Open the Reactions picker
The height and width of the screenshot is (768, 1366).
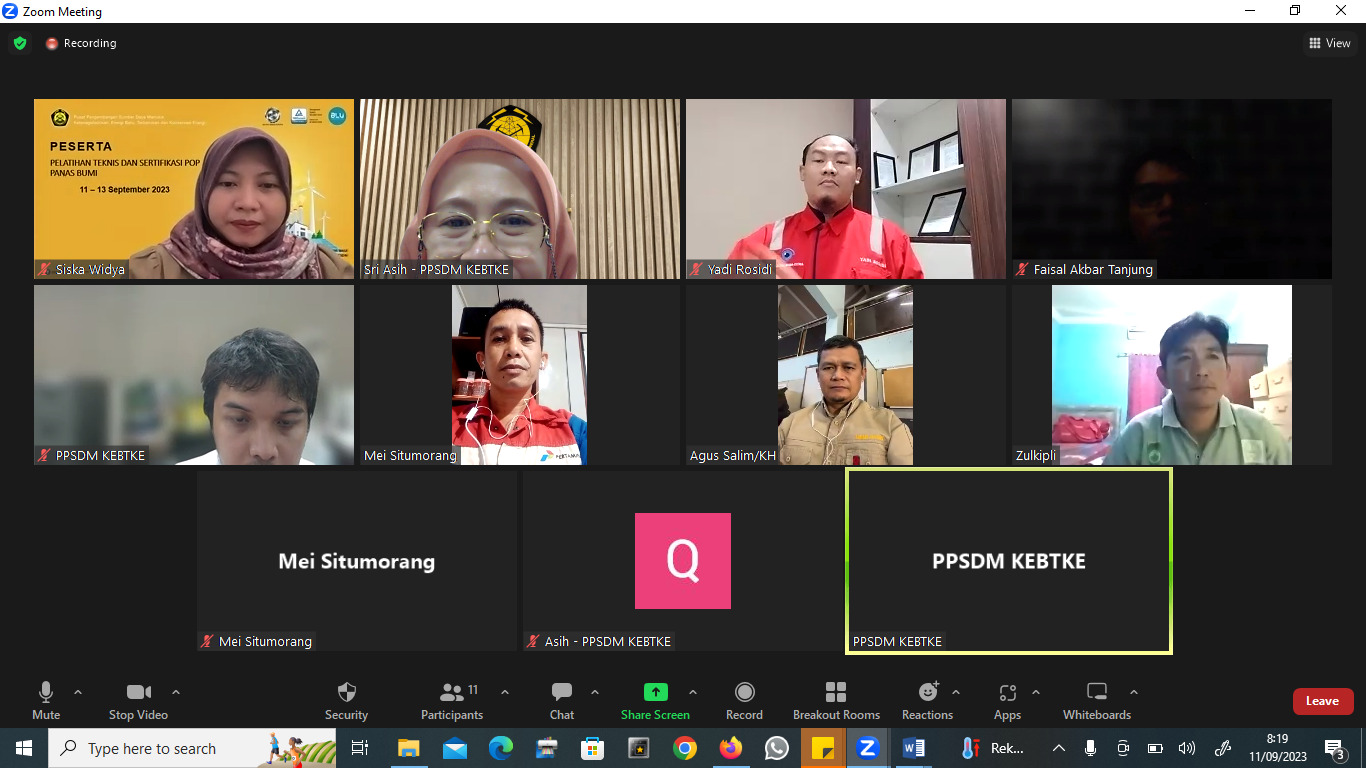(x=927, y=700)
